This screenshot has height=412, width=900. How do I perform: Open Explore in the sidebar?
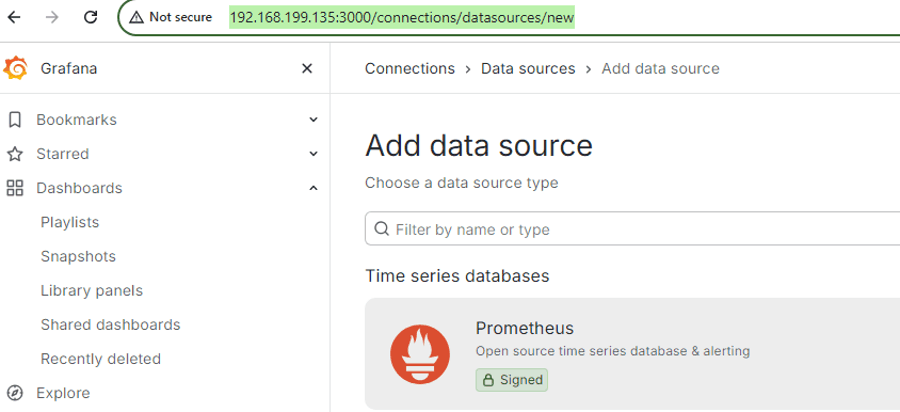pyautogui.click(x=63, y=393)
